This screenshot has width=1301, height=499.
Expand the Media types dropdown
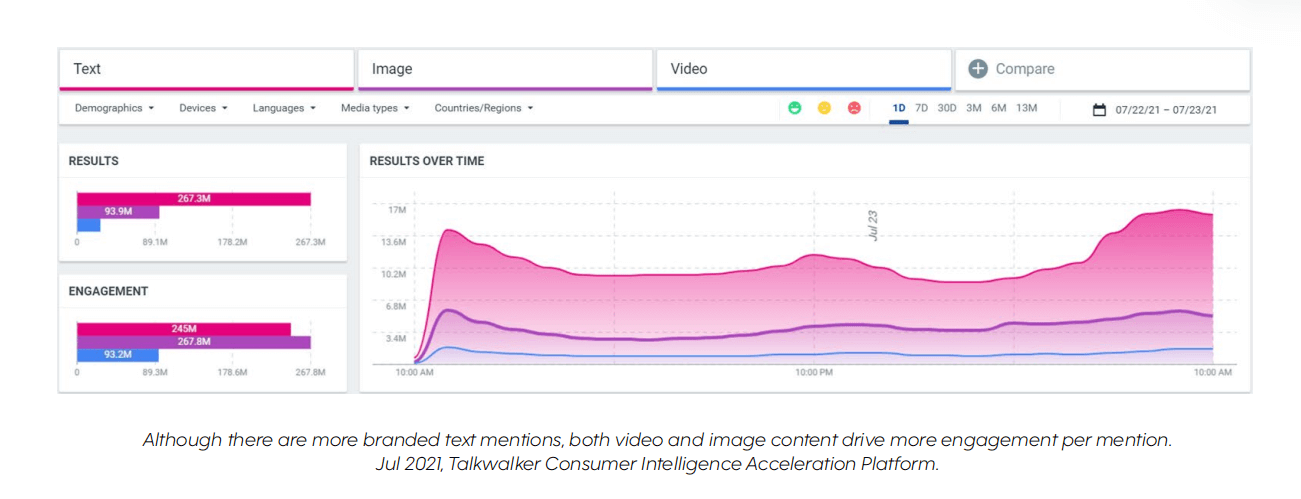coord(375,108)
